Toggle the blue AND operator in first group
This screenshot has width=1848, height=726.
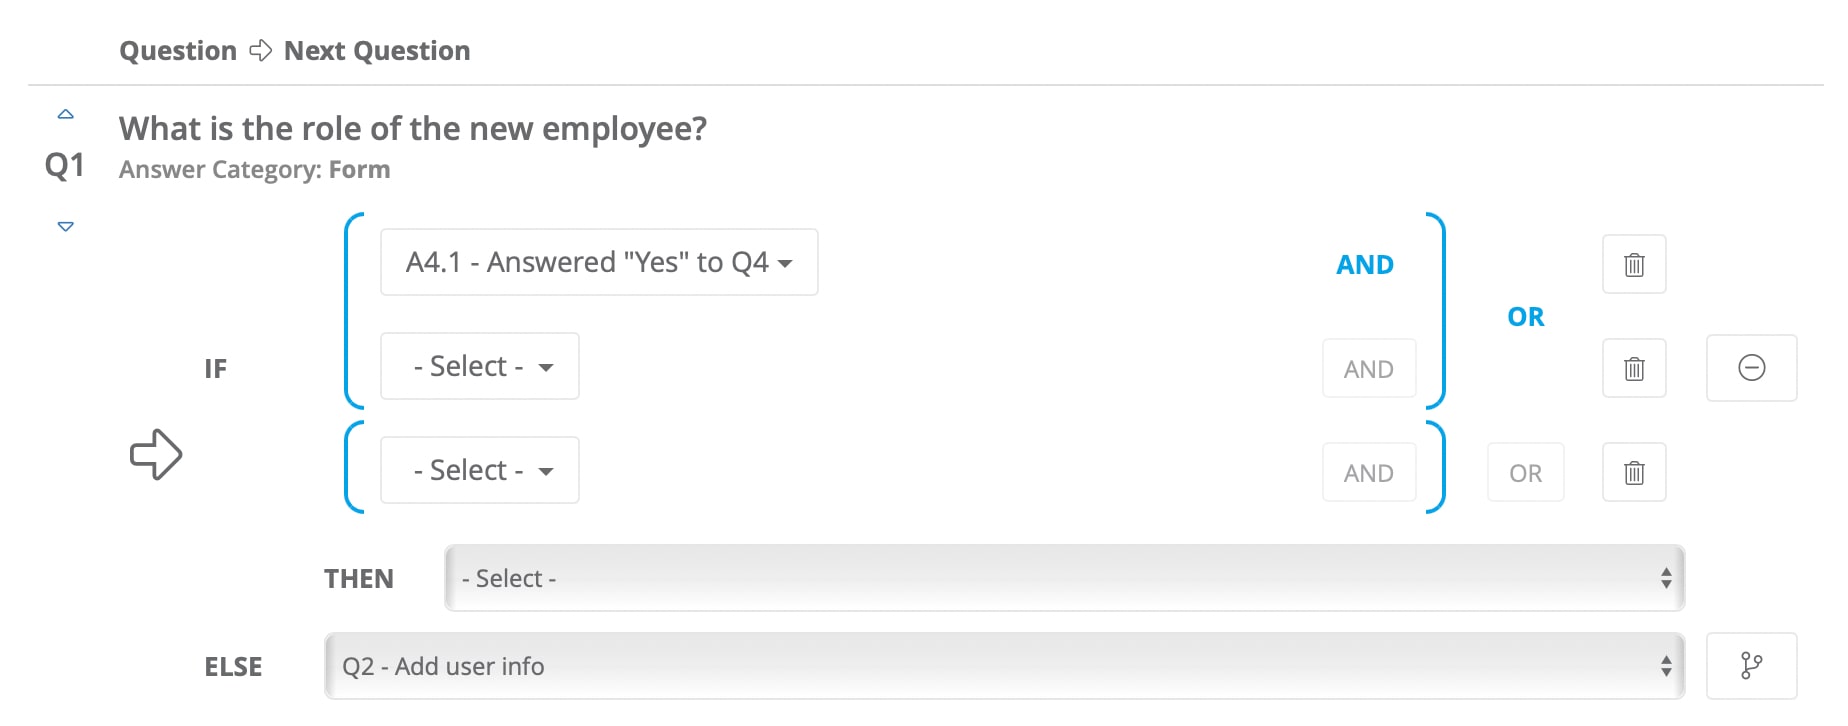pyautogui.click(x=1365, y=264)
